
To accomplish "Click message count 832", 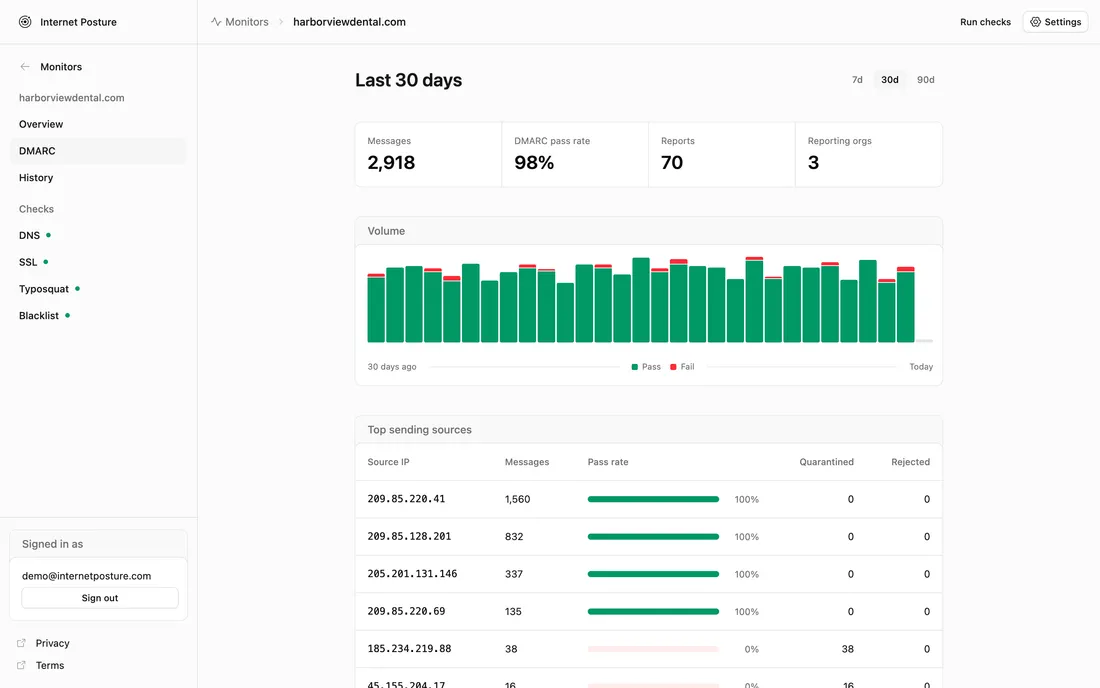I will tap(514, 537).
